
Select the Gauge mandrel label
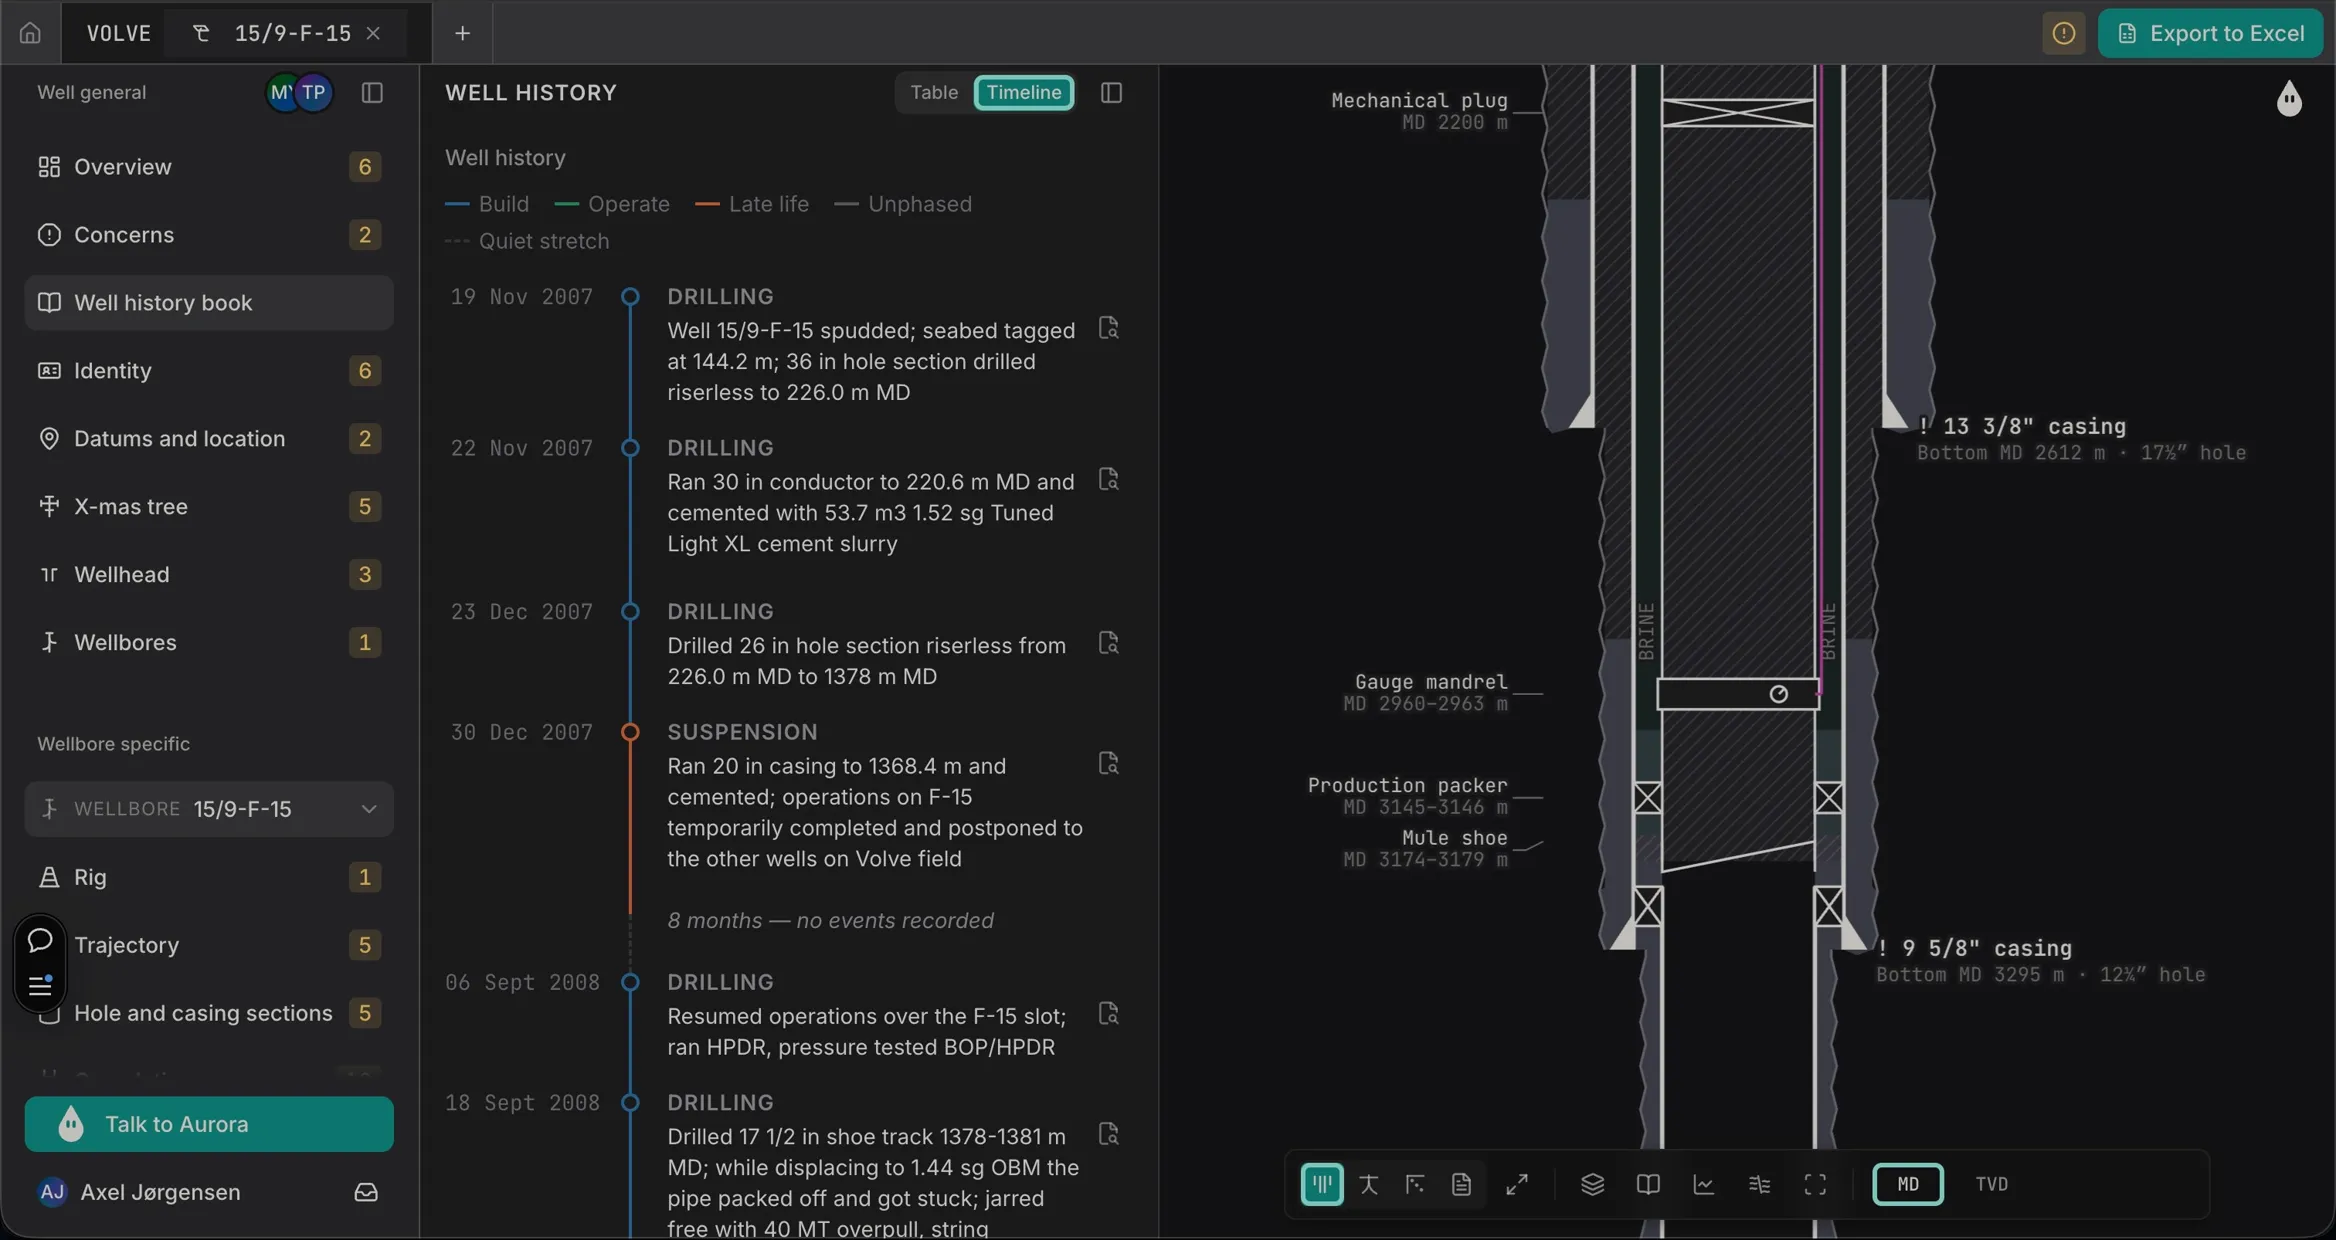[x=1431, y=681]
